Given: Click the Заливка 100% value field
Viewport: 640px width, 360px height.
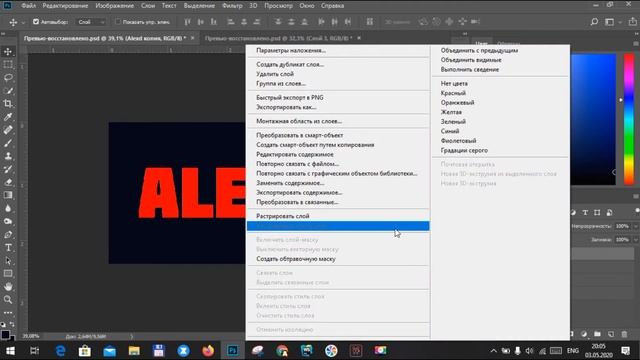Looking at the screenshot, I should tap(622, 240).
